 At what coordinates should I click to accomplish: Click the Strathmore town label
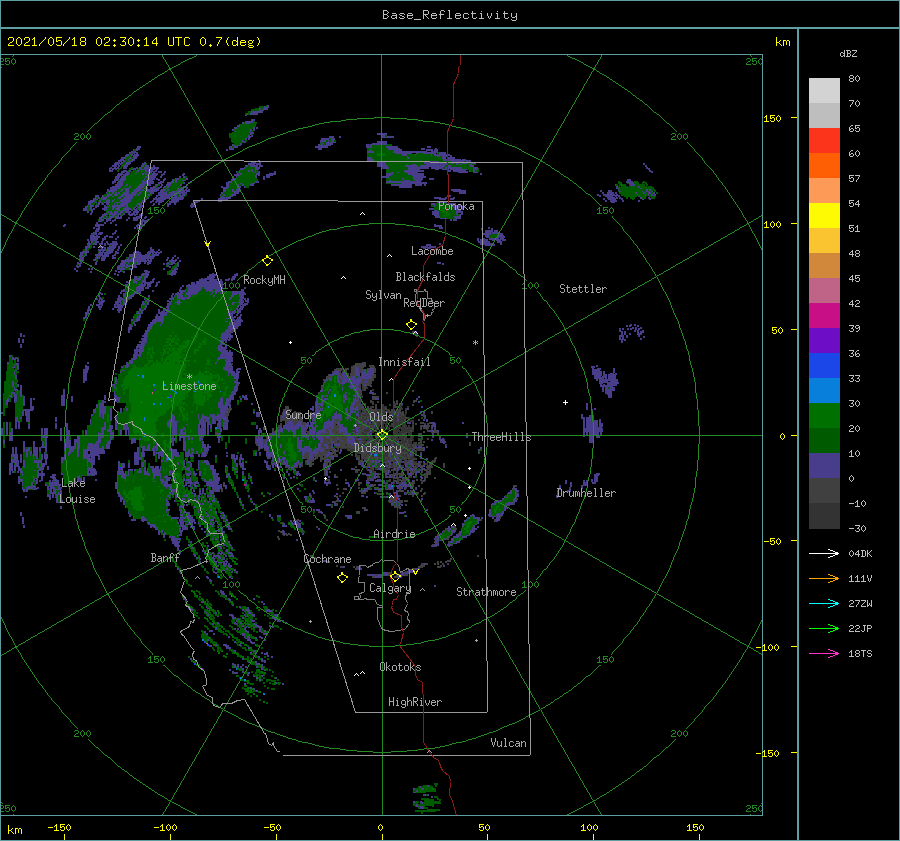[486, 592]
